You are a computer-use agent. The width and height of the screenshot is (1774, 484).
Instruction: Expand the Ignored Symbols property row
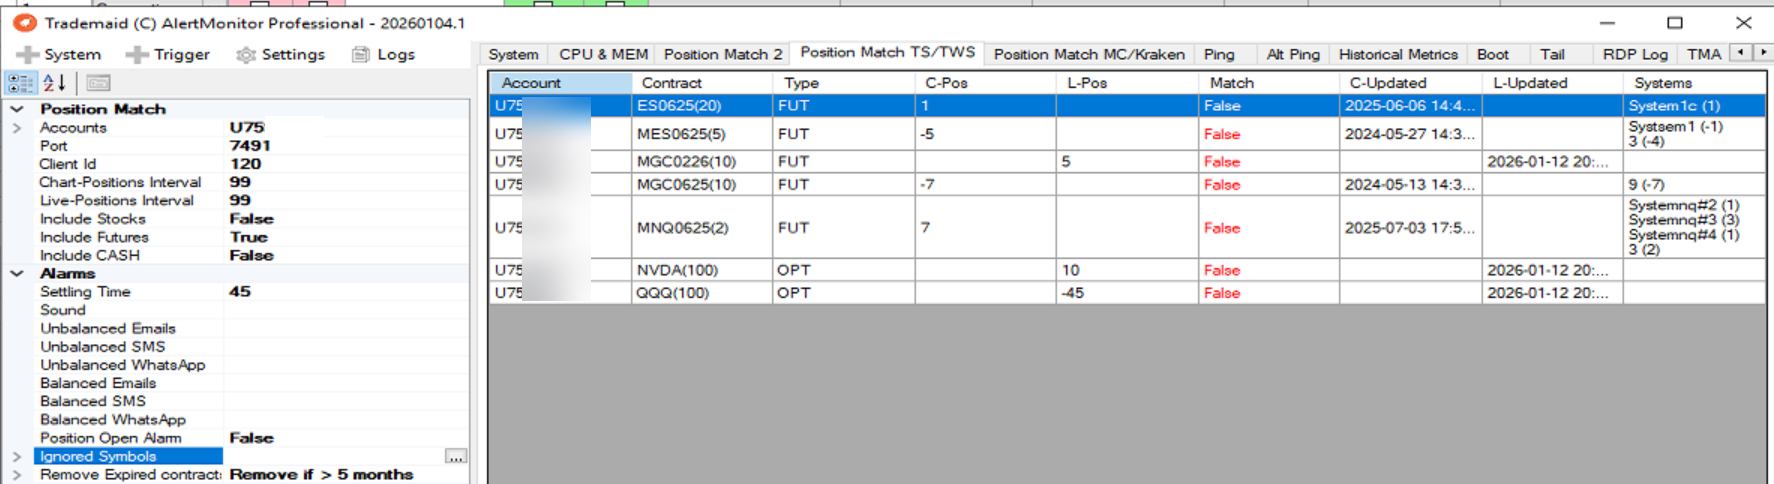[17, 456]
